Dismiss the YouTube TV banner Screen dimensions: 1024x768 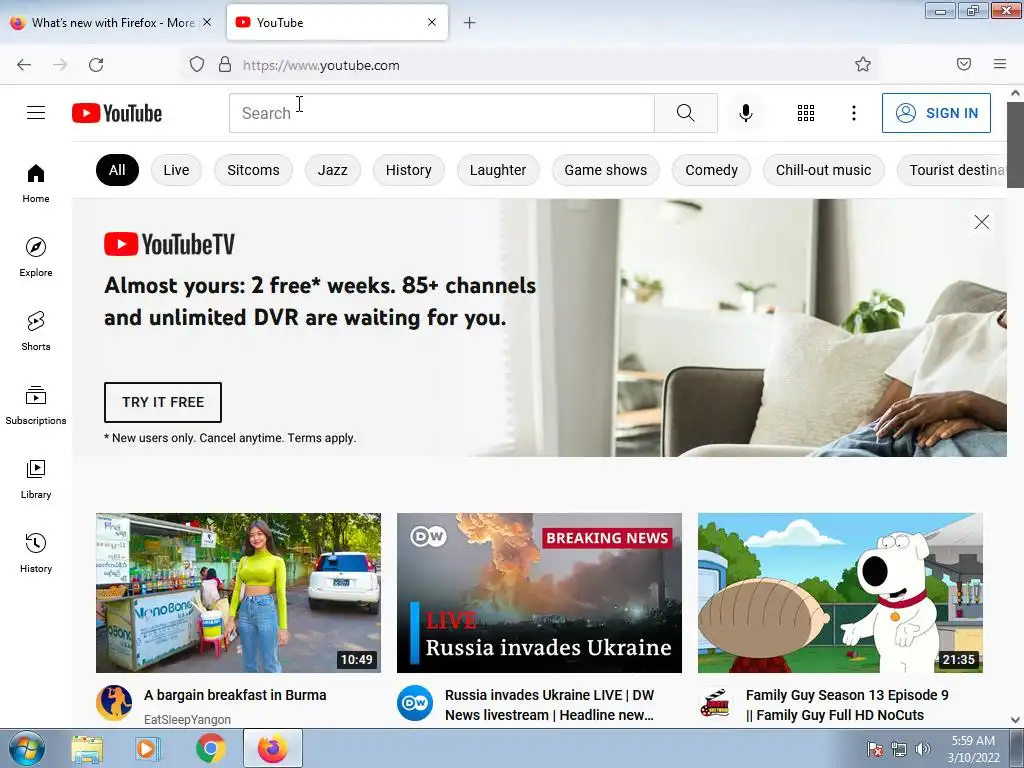point(982,222)
